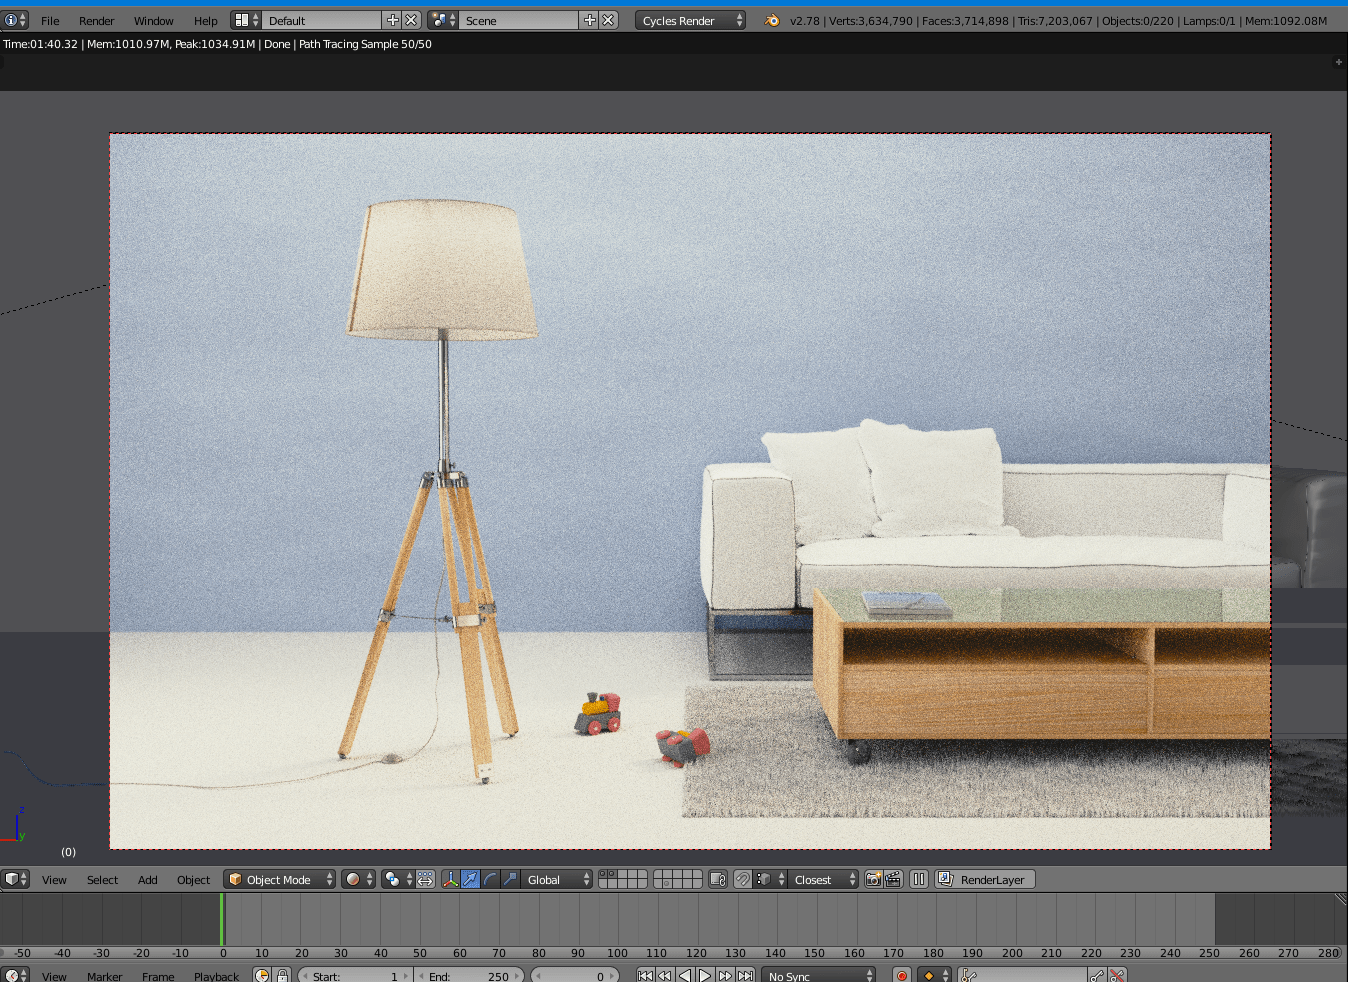Click the green current frame marker

pos(222,919)
